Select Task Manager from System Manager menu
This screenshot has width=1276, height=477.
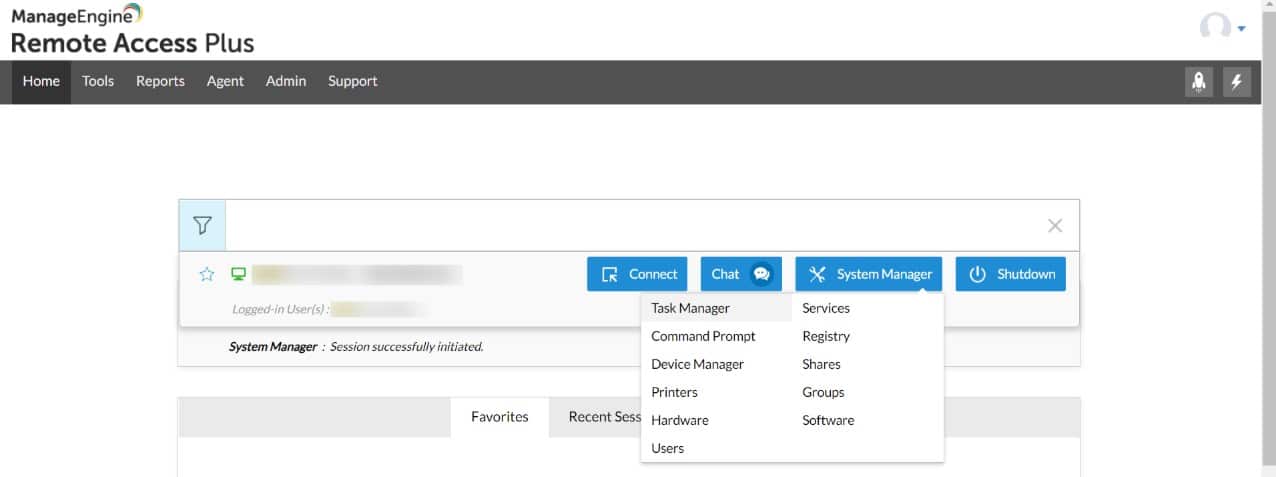716,308
